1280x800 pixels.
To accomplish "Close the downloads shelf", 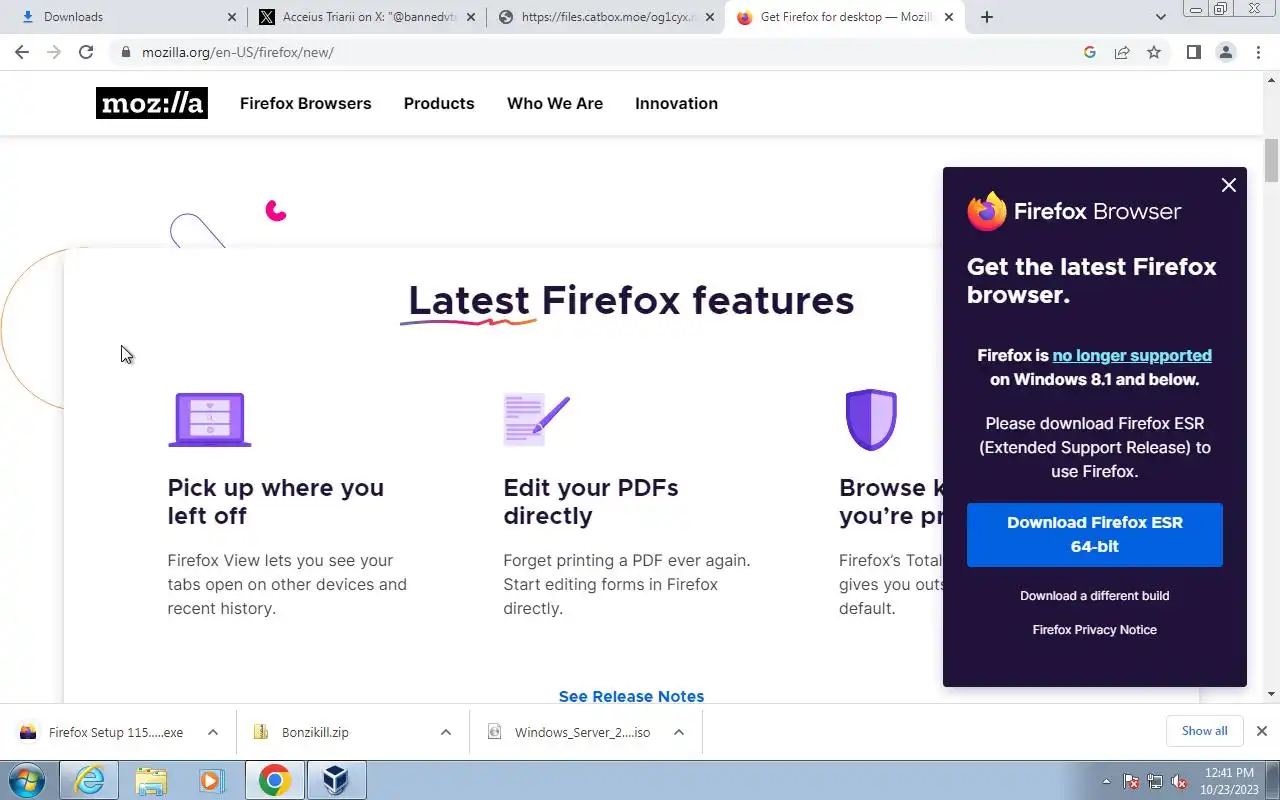I will (1261, 731).
